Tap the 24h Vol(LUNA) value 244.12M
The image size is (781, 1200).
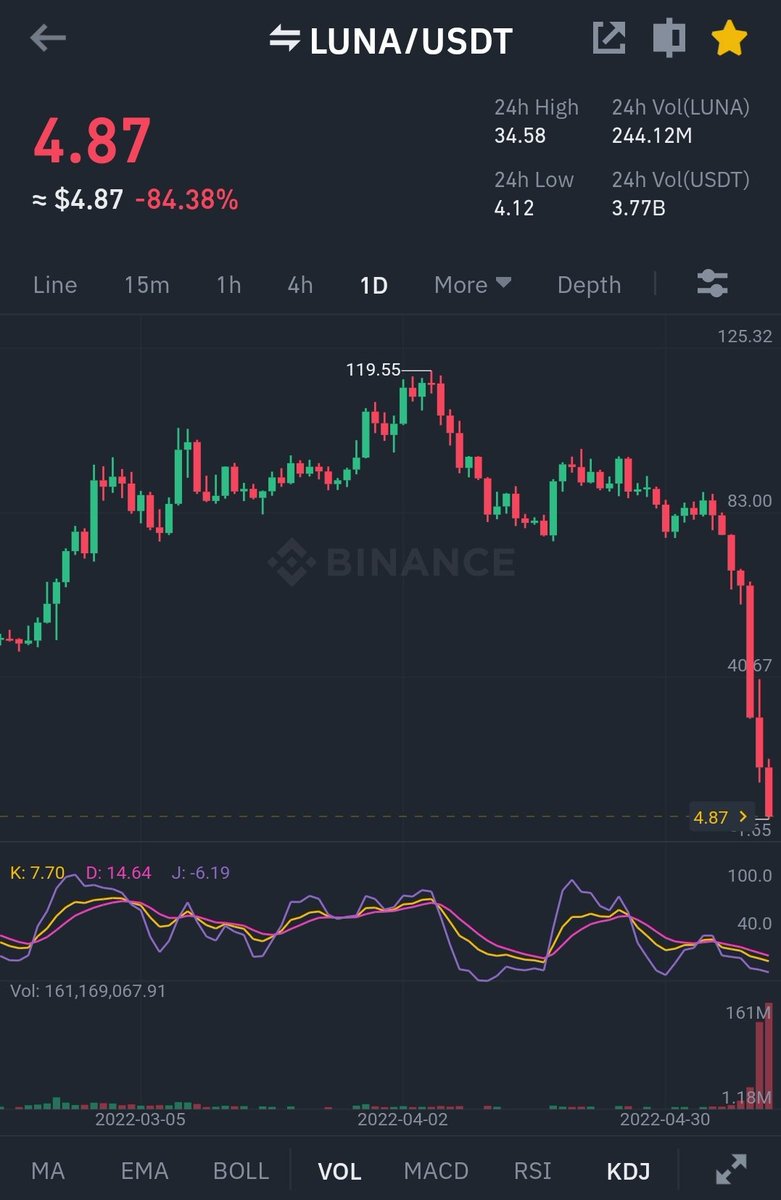click(x=652, y=136)
